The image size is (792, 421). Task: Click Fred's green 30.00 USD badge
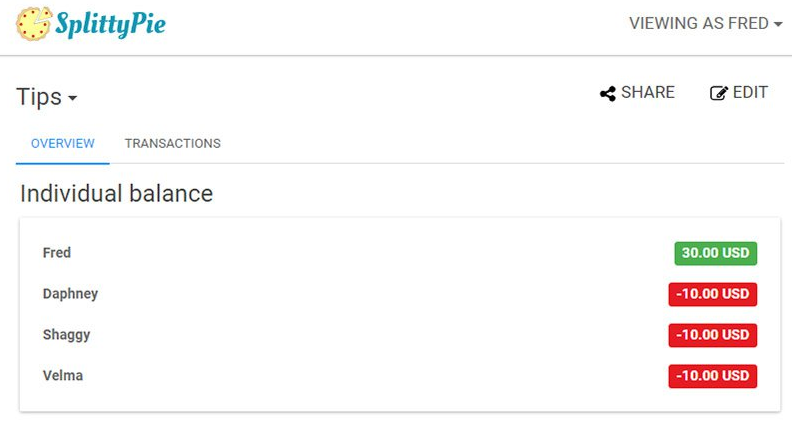715,253
